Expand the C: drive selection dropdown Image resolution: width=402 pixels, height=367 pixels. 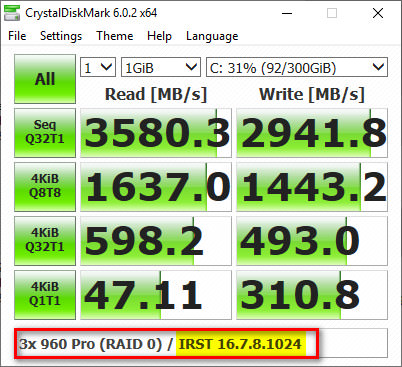coord(297,67)
